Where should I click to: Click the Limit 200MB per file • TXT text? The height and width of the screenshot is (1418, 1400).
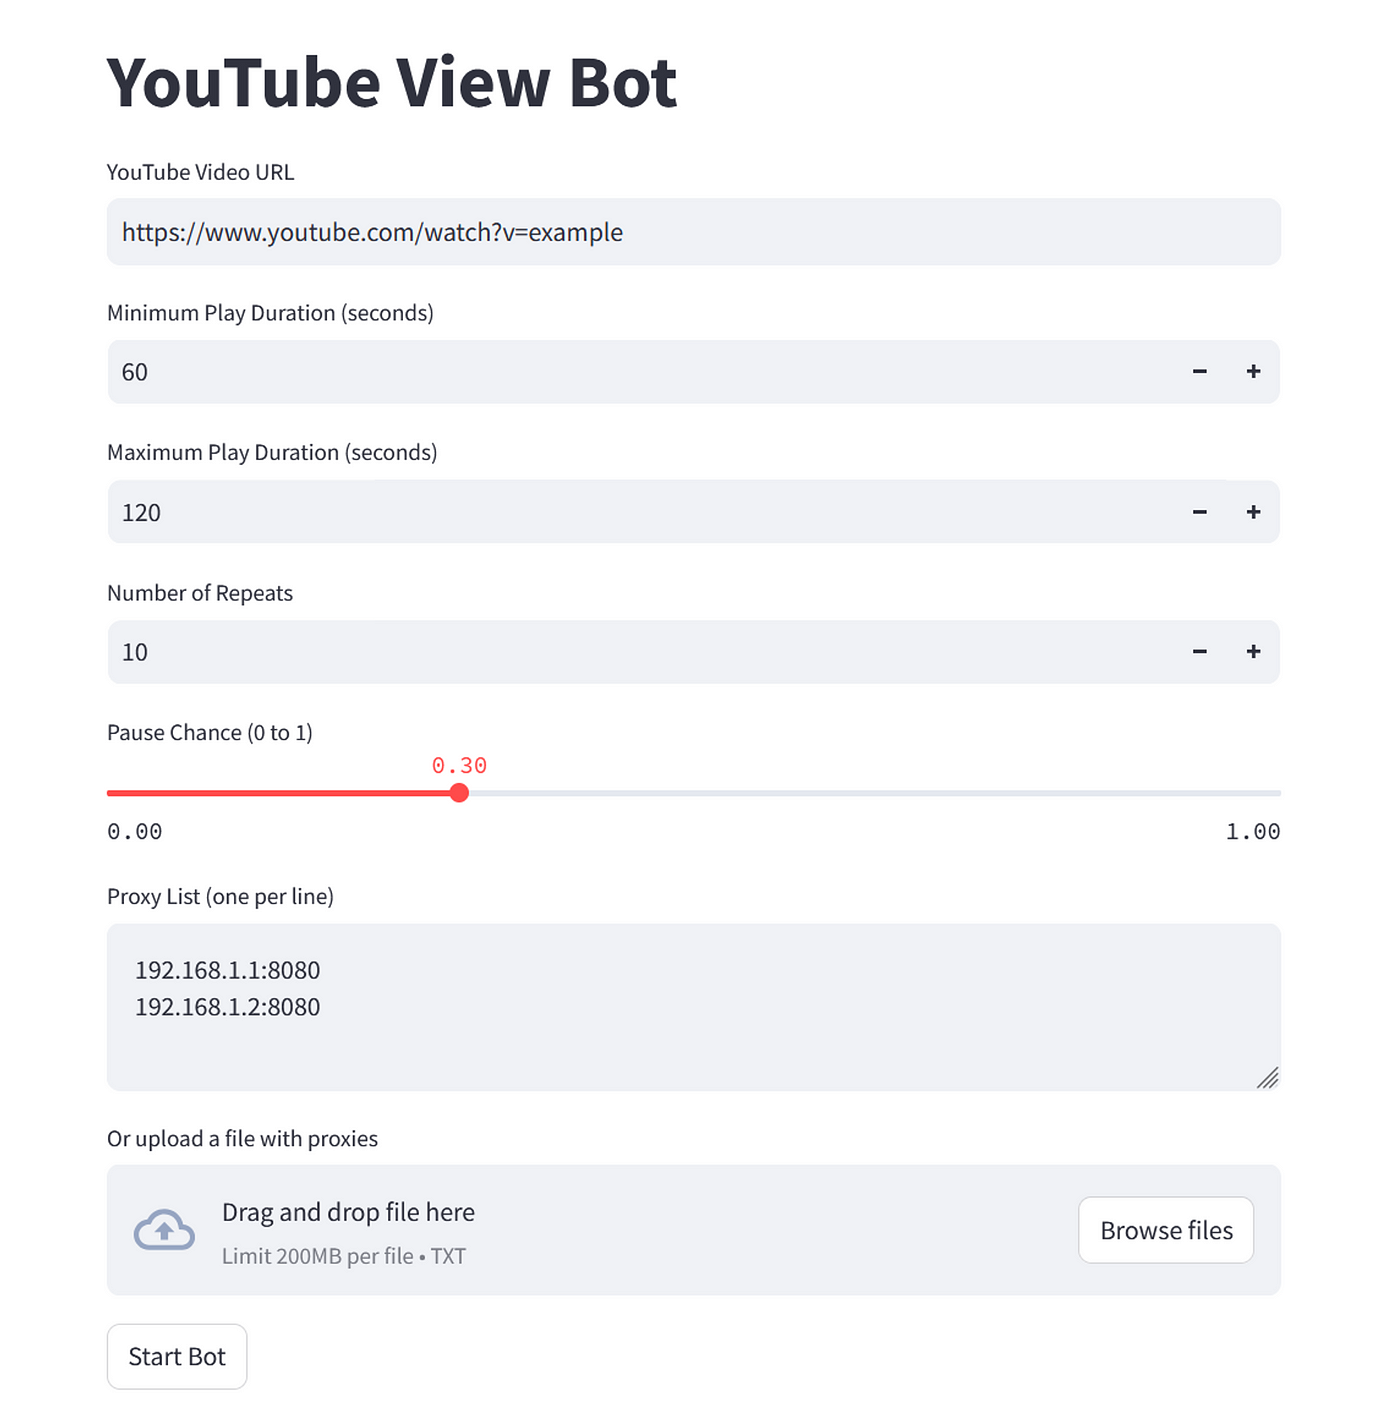[344, 1256]
